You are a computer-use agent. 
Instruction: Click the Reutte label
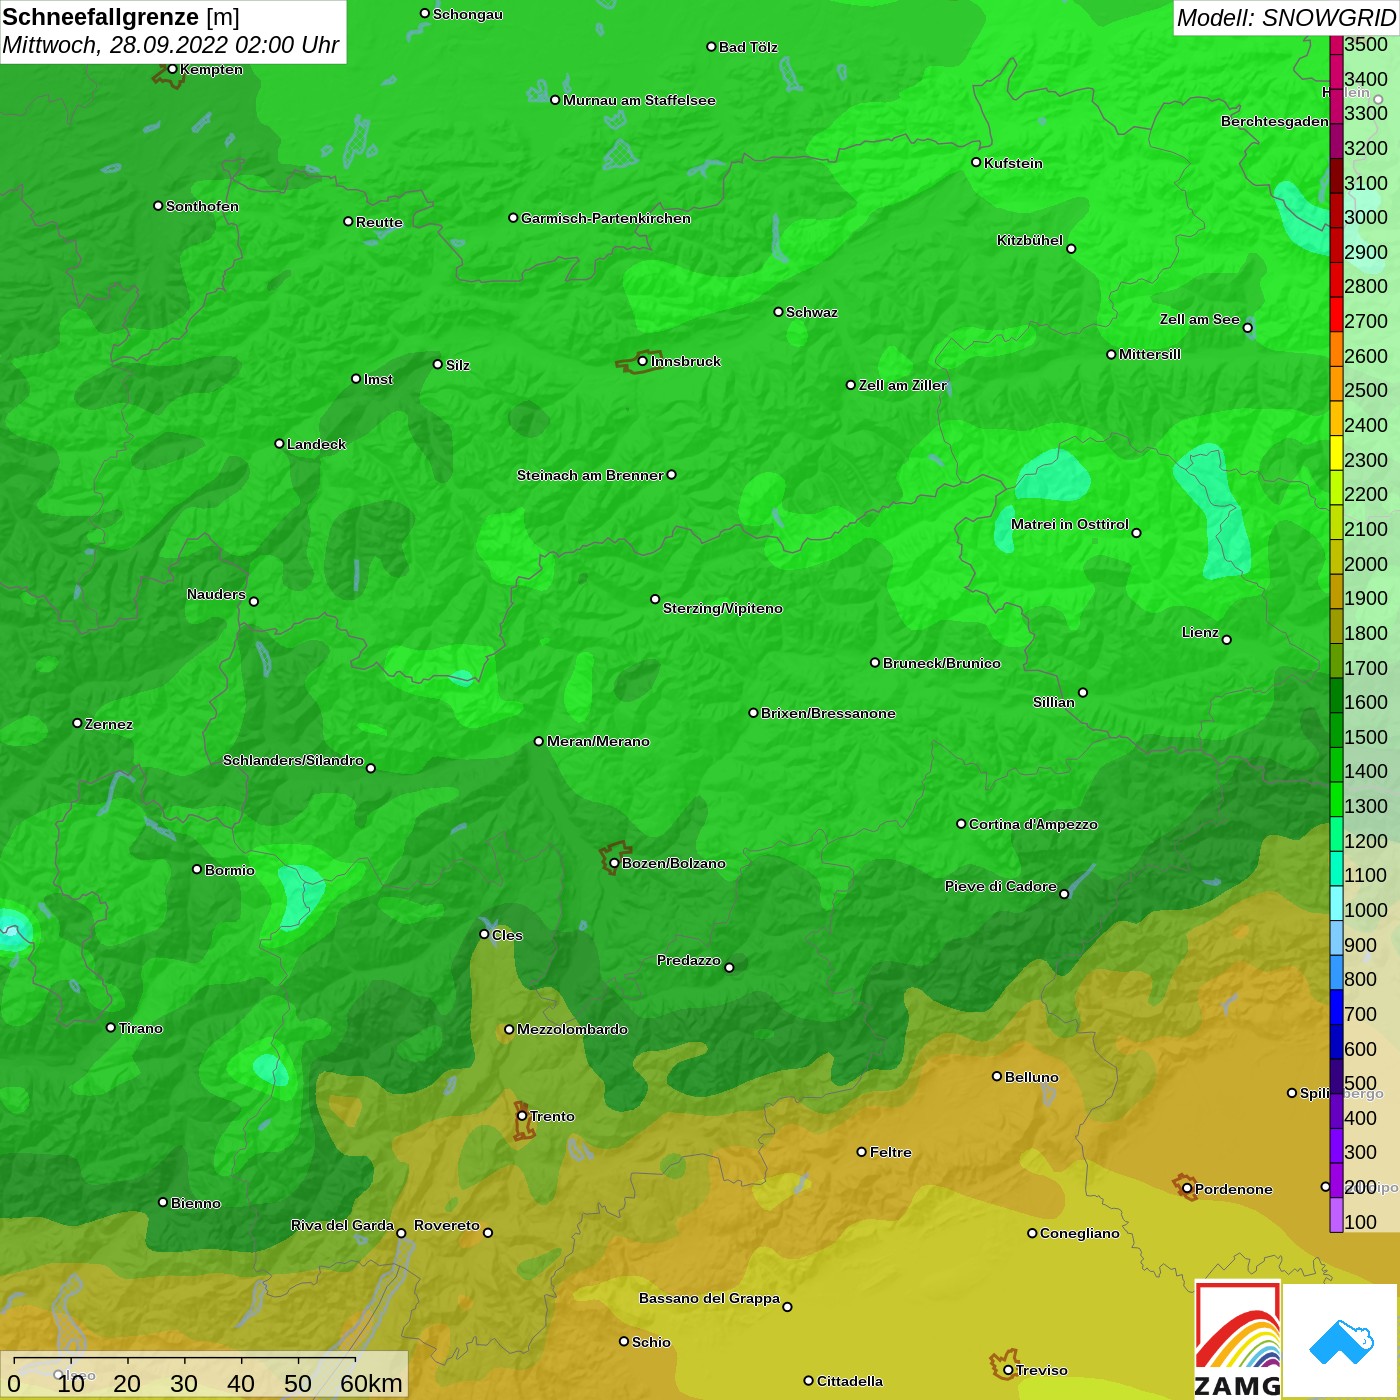coord(379,222)
